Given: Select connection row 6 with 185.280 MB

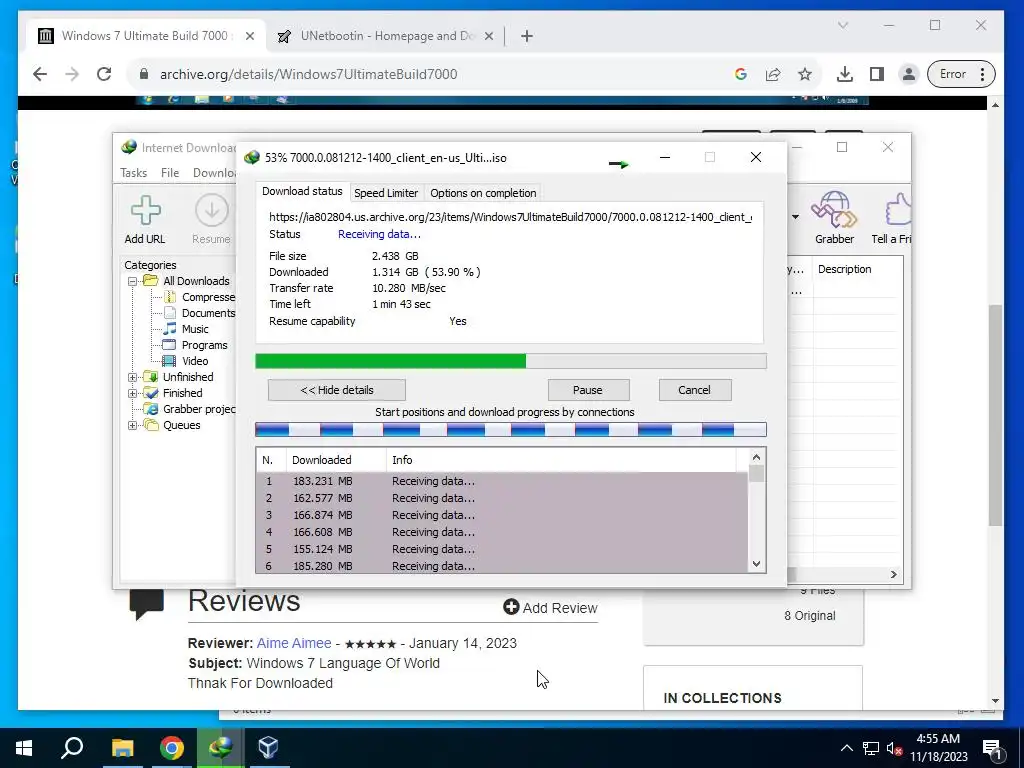Looking at the screenshot, I should click(502, 566).
